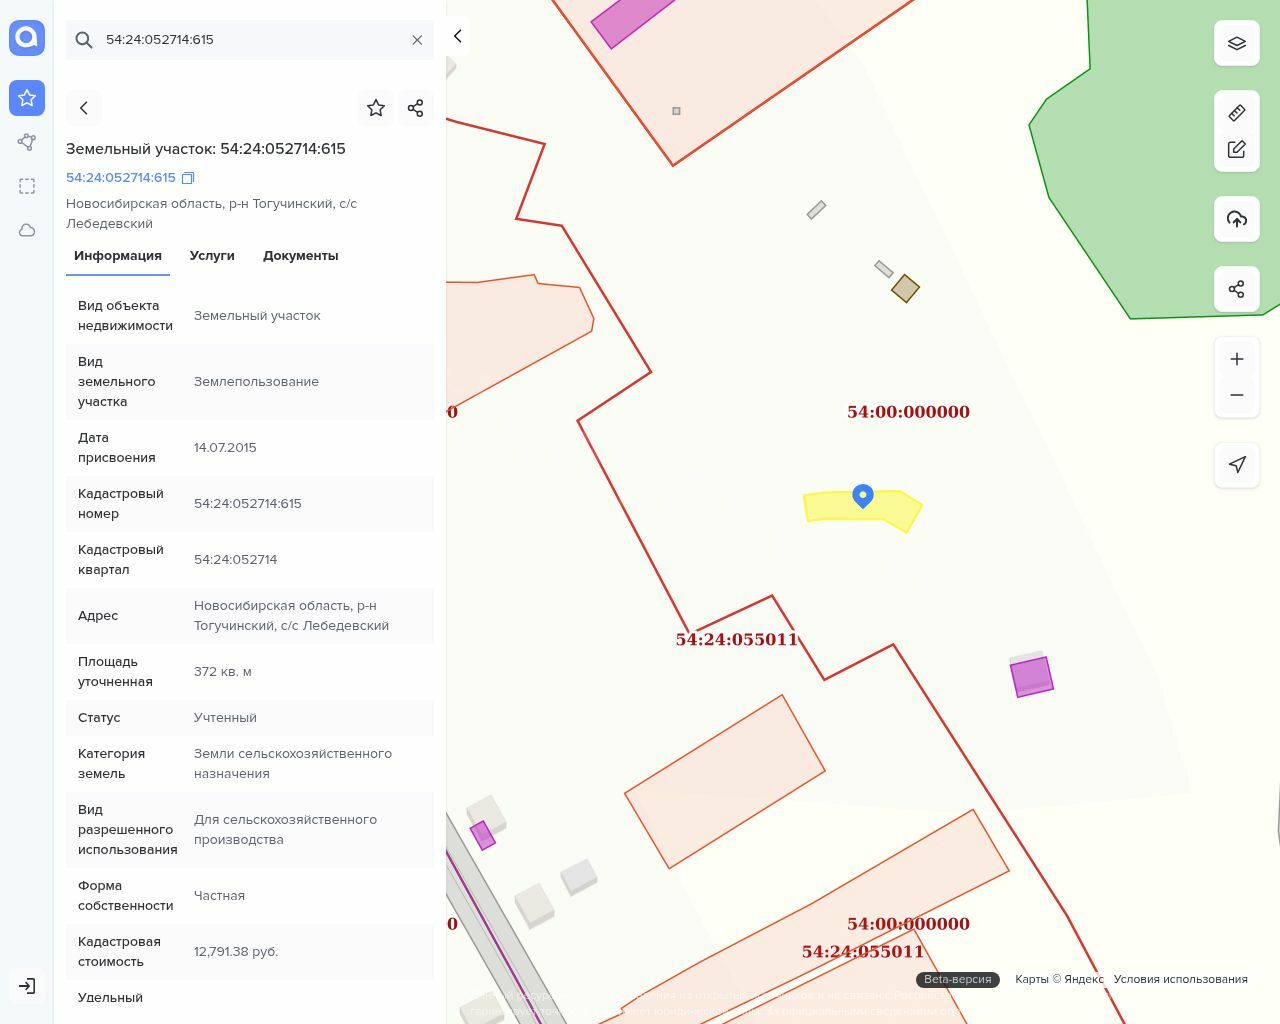This screenshot has width=1280, height=1024.
Task: Clear the search field text
Action: pyautogui.click(x=417, y=40)
